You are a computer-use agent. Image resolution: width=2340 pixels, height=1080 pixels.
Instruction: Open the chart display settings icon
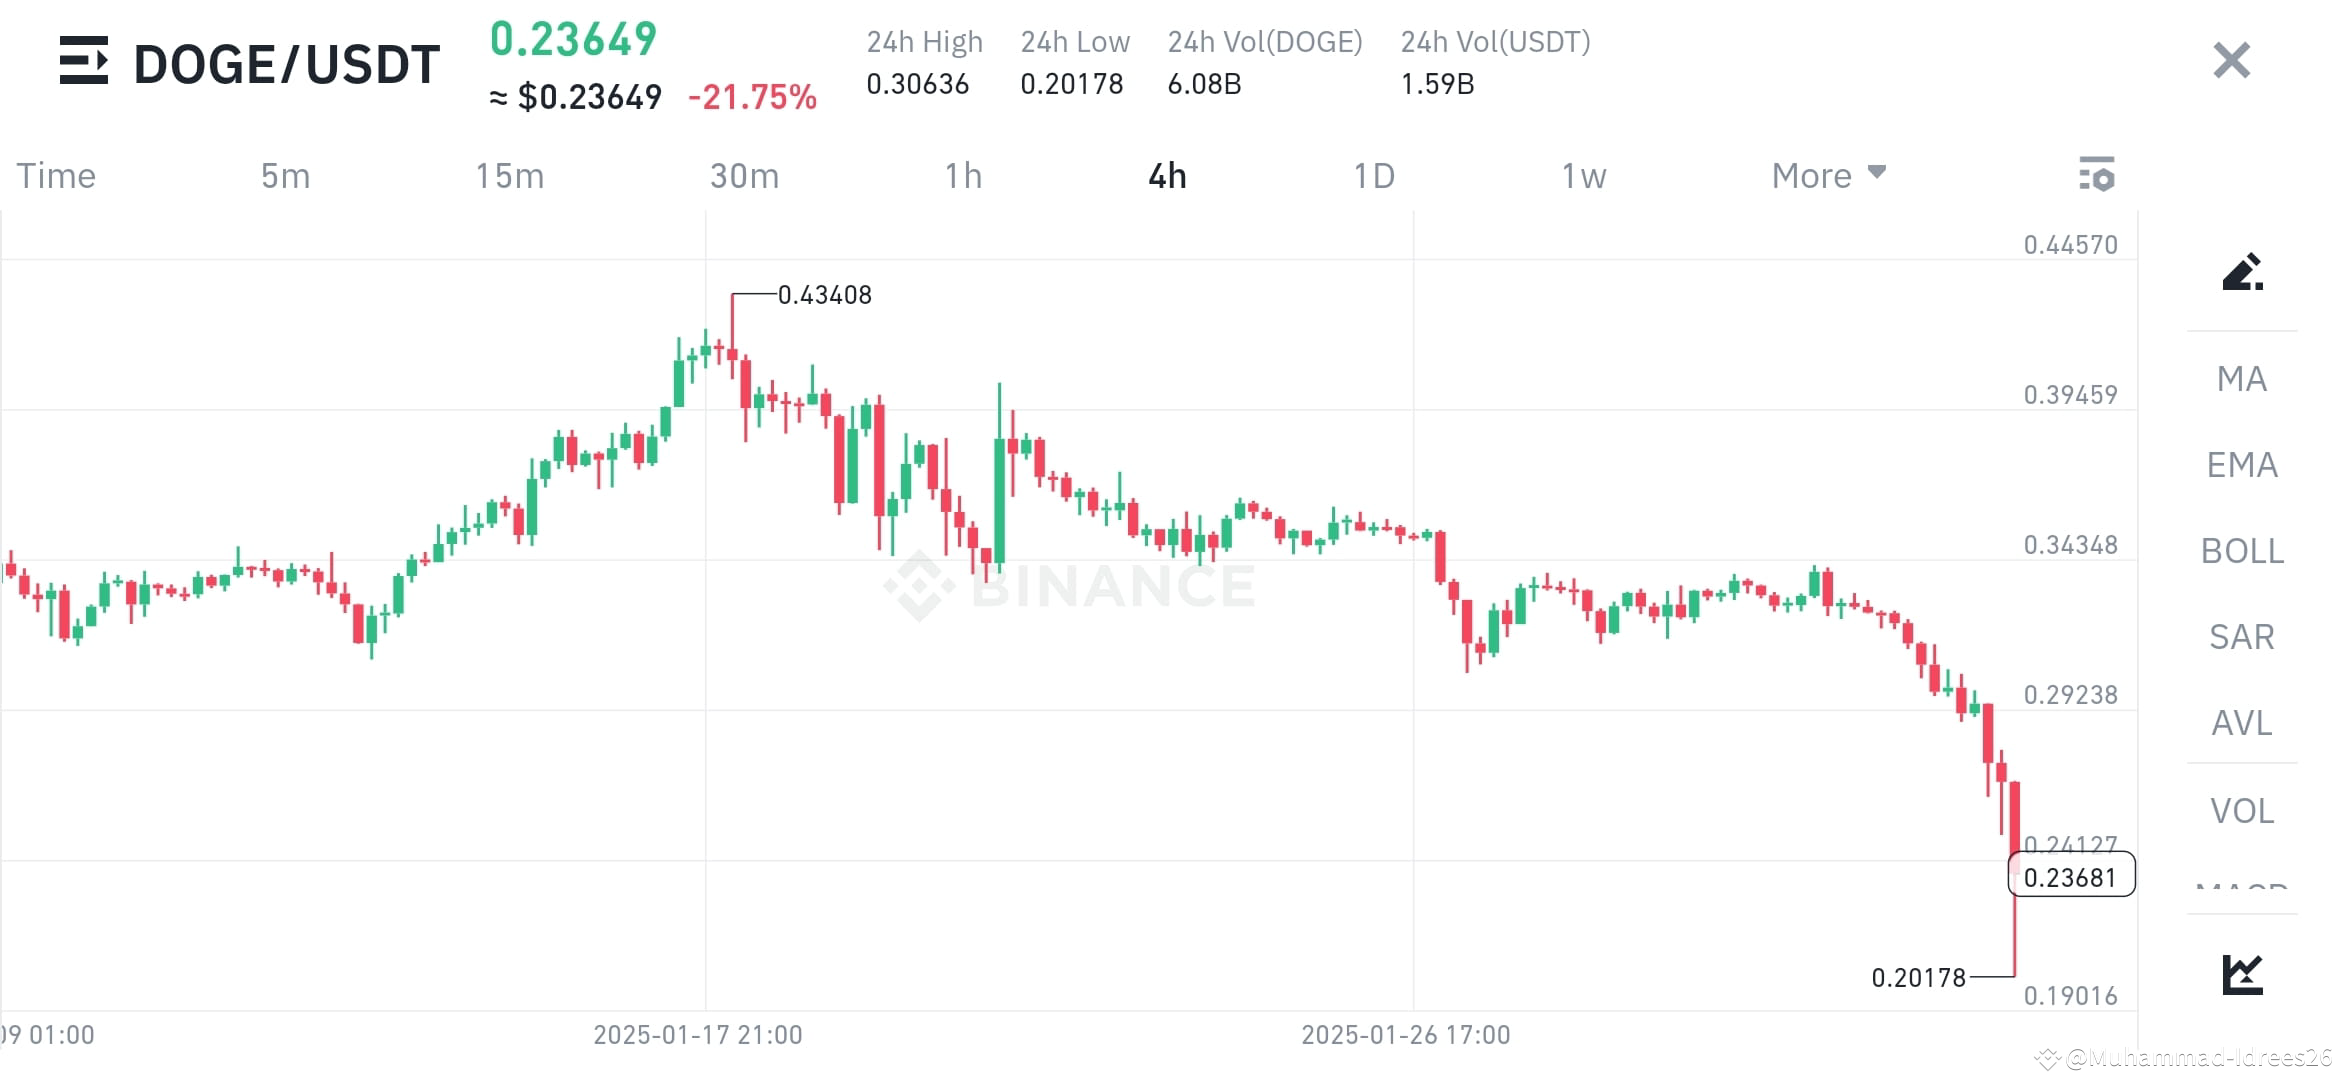2097,175
